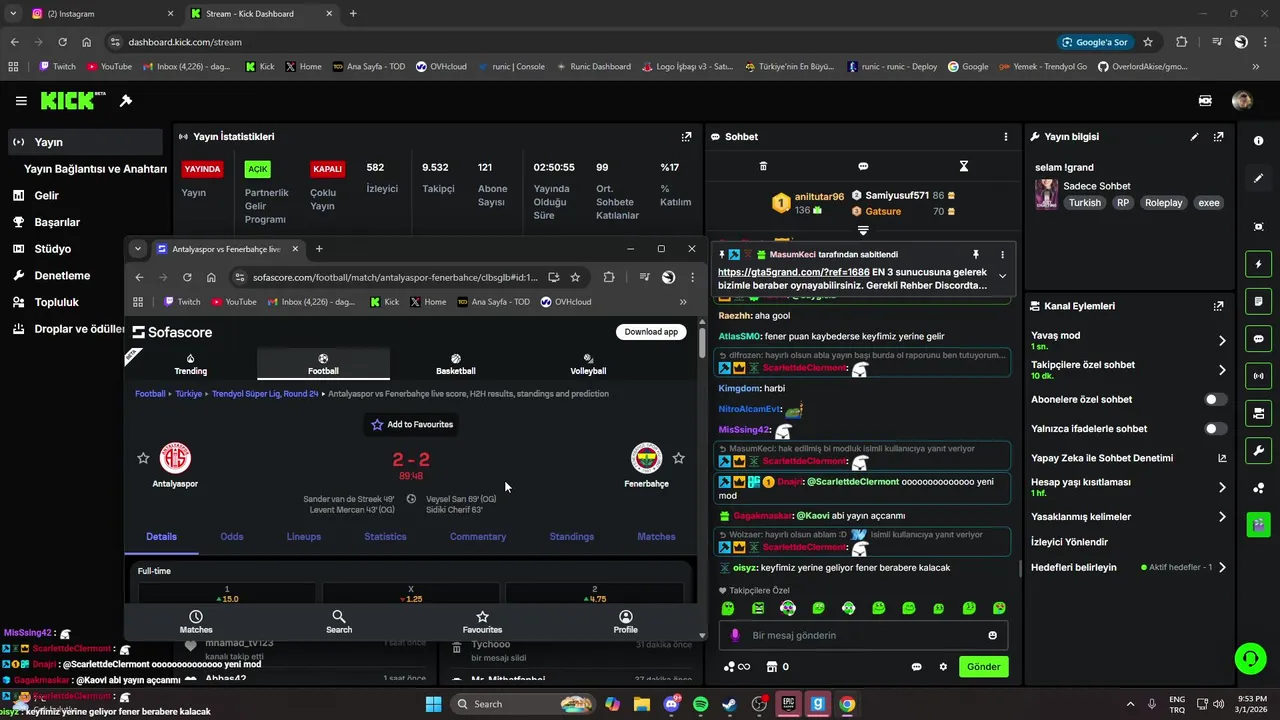1280x720 pixels.
Task: Open Yavaş mod settings arrow
Action: (x=1221, y=341)
